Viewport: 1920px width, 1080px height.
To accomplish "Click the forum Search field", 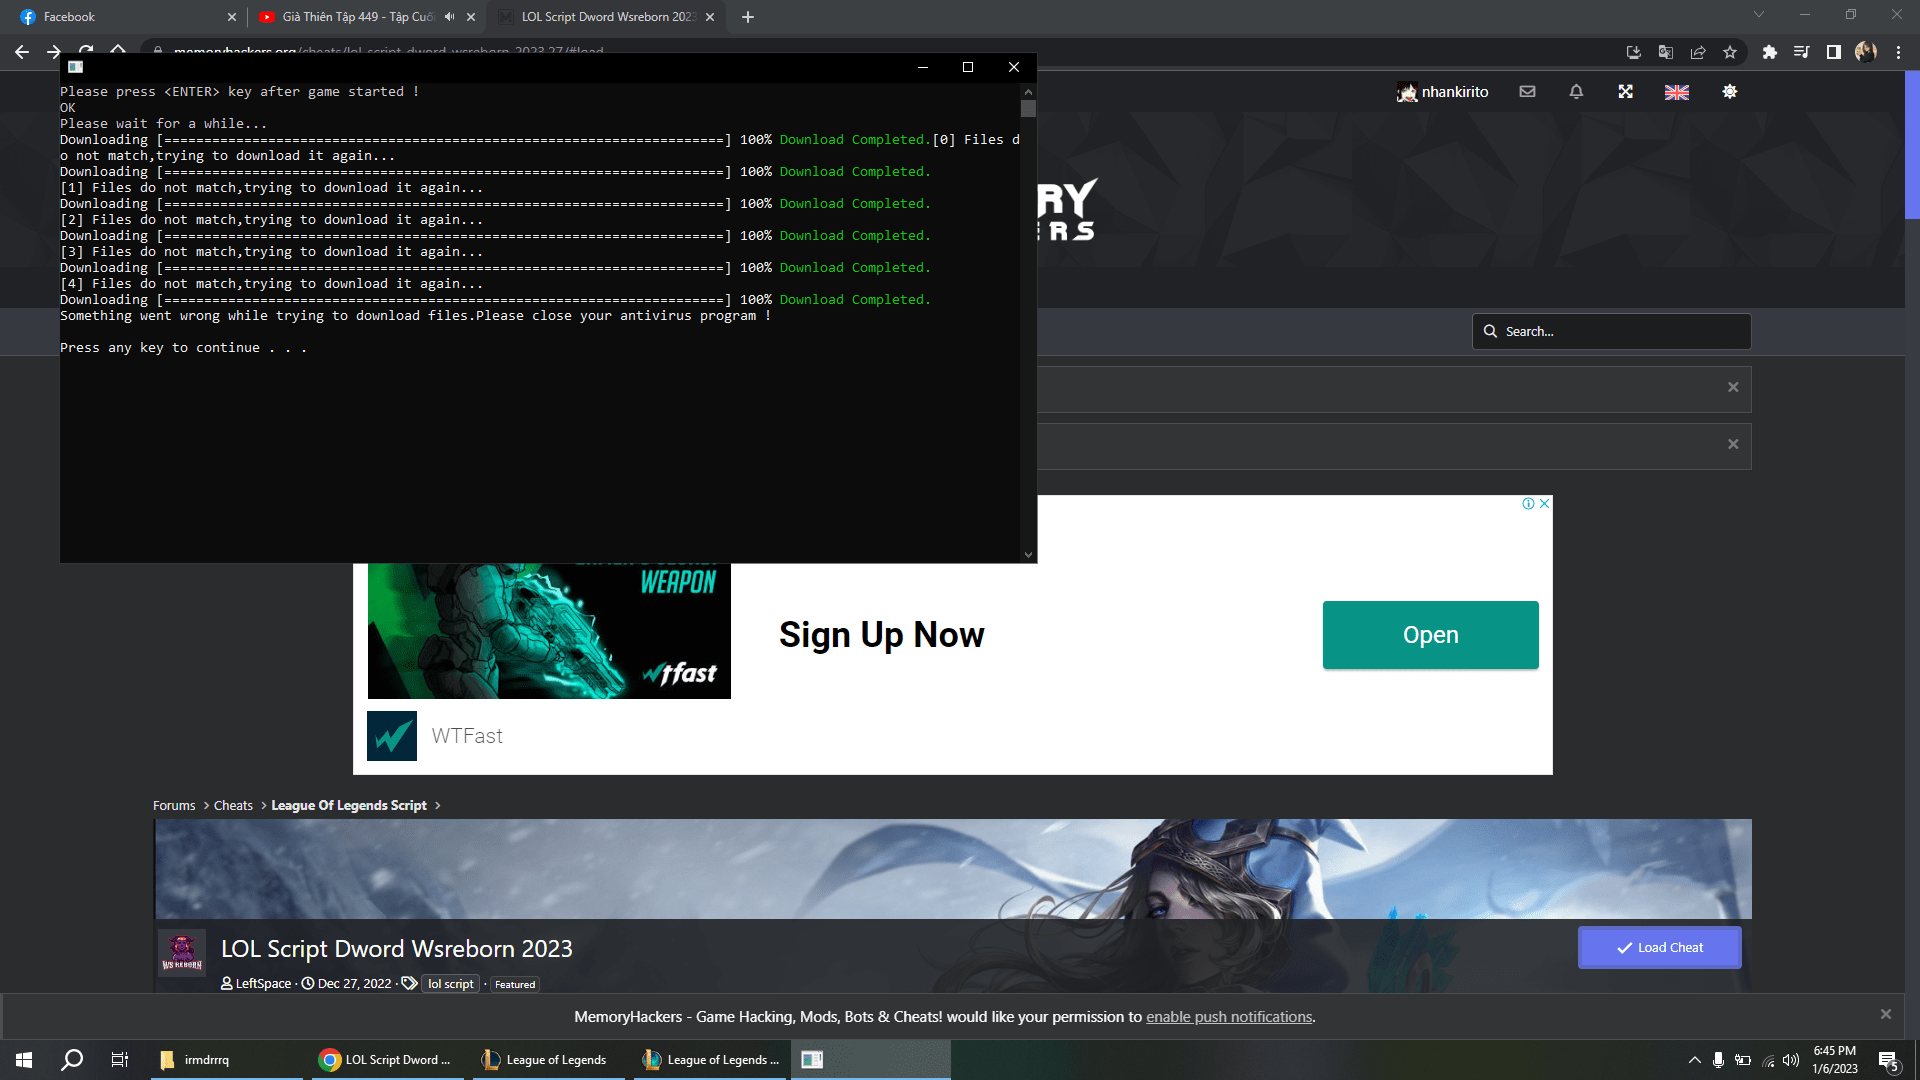I will pos(1612,331).
